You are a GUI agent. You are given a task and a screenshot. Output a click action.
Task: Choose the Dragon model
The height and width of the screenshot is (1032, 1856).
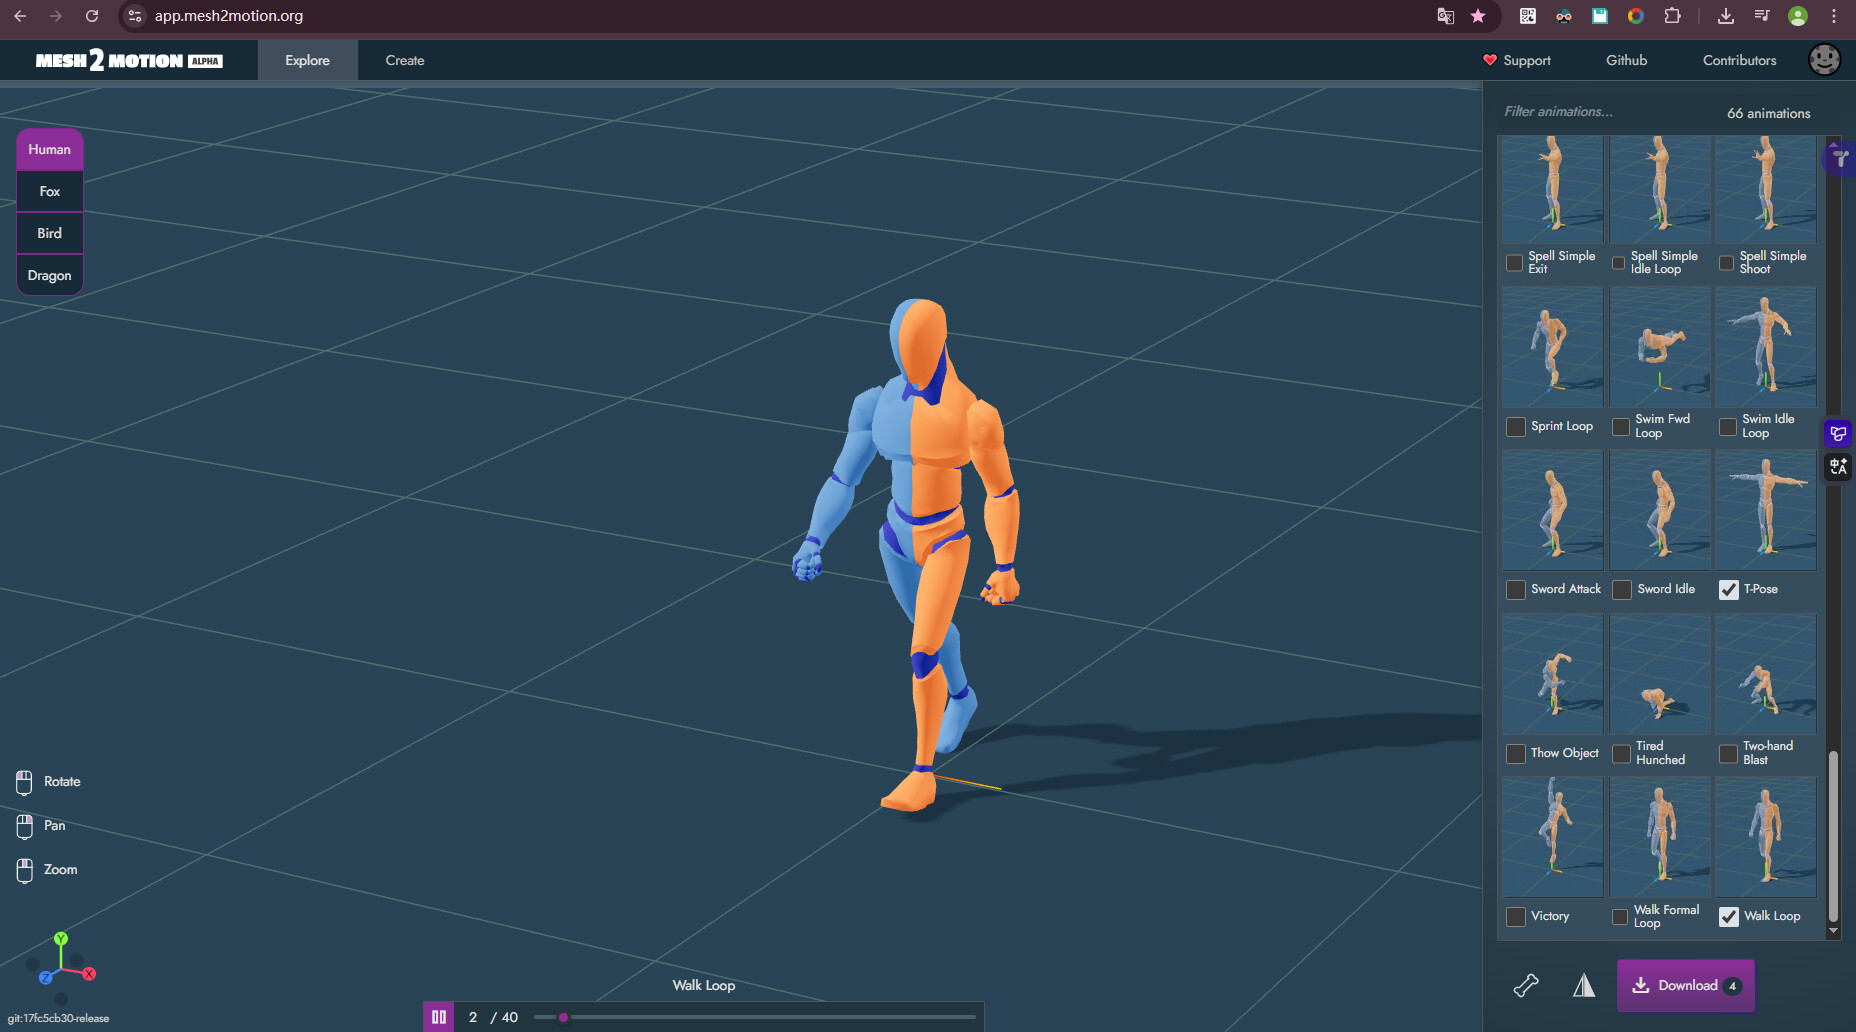pyautogui.click(x=50, y=275)
